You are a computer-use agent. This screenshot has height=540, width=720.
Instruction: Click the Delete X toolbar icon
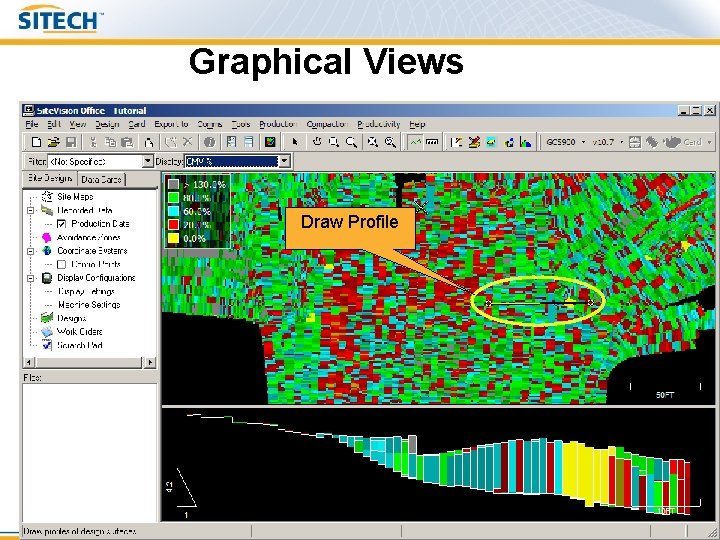[x=187, y=142]
